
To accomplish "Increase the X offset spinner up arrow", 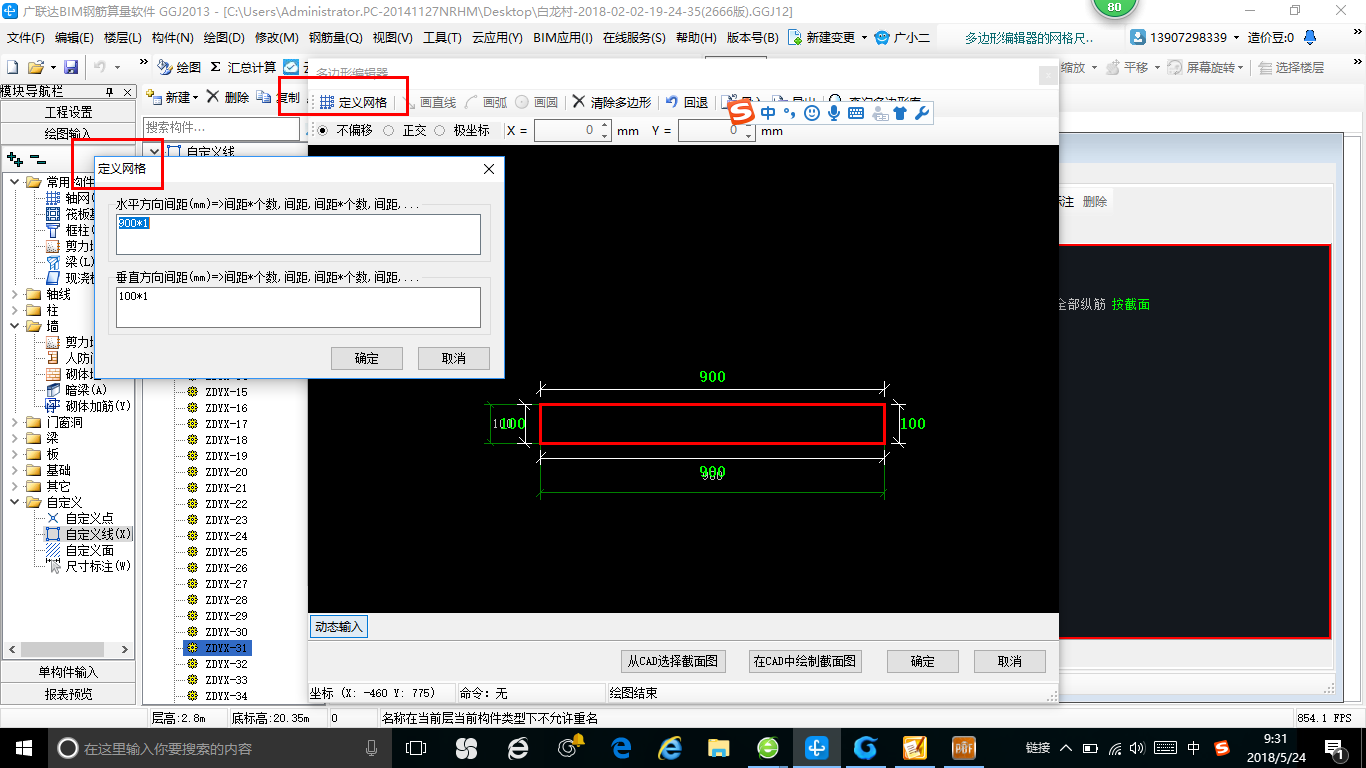I will point(604,126).
